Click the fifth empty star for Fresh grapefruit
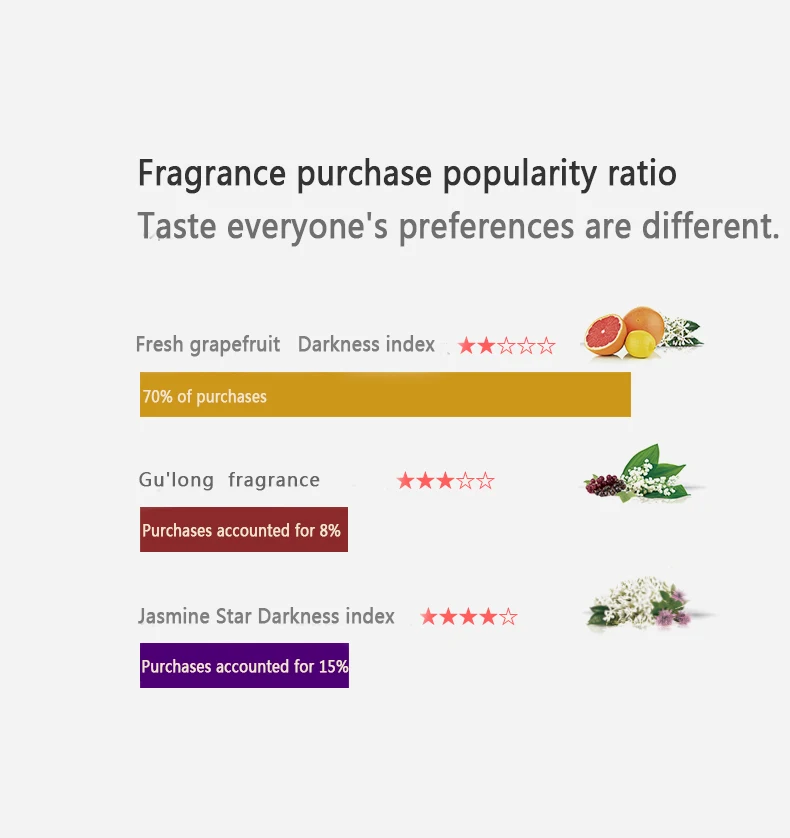The height and width of the screenshot is (838, 790). click(546, 346)
